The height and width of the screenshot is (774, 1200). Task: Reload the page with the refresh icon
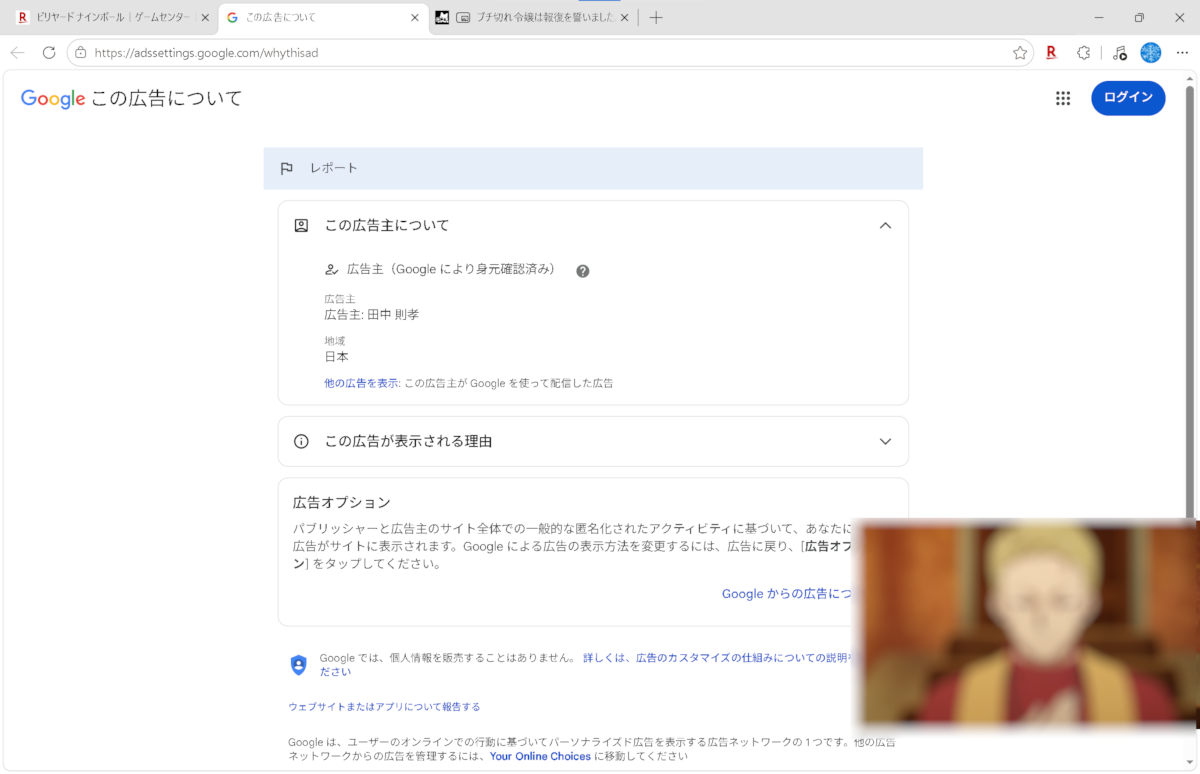point(49,53)
